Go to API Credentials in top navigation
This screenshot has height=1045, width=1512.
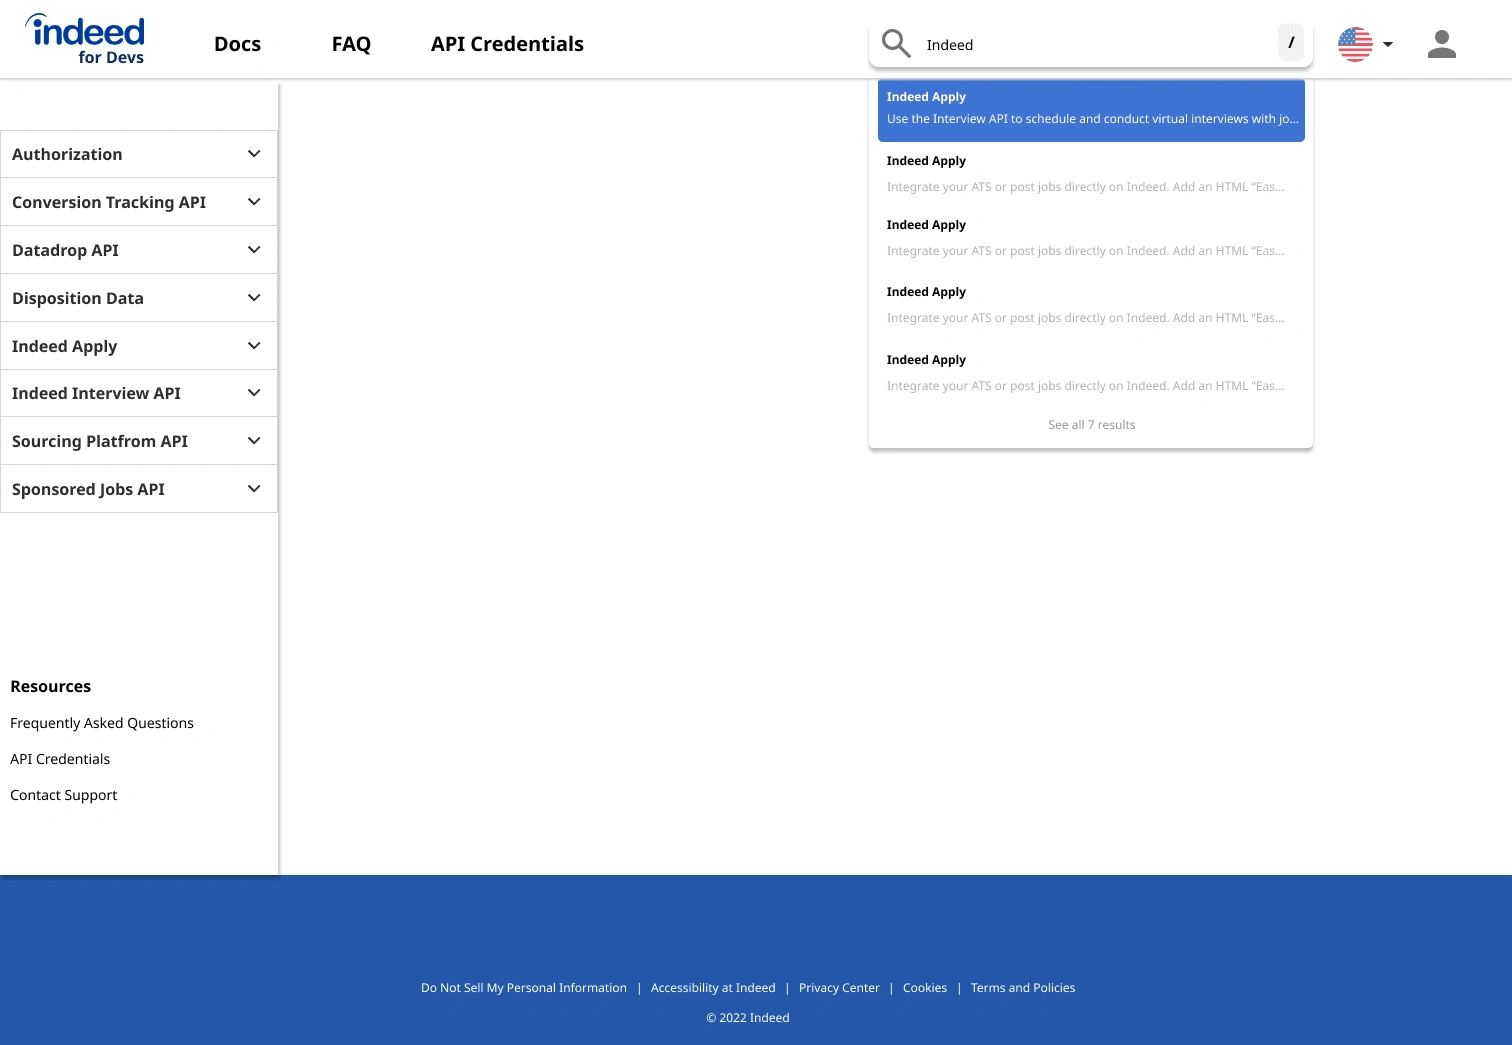507,44
